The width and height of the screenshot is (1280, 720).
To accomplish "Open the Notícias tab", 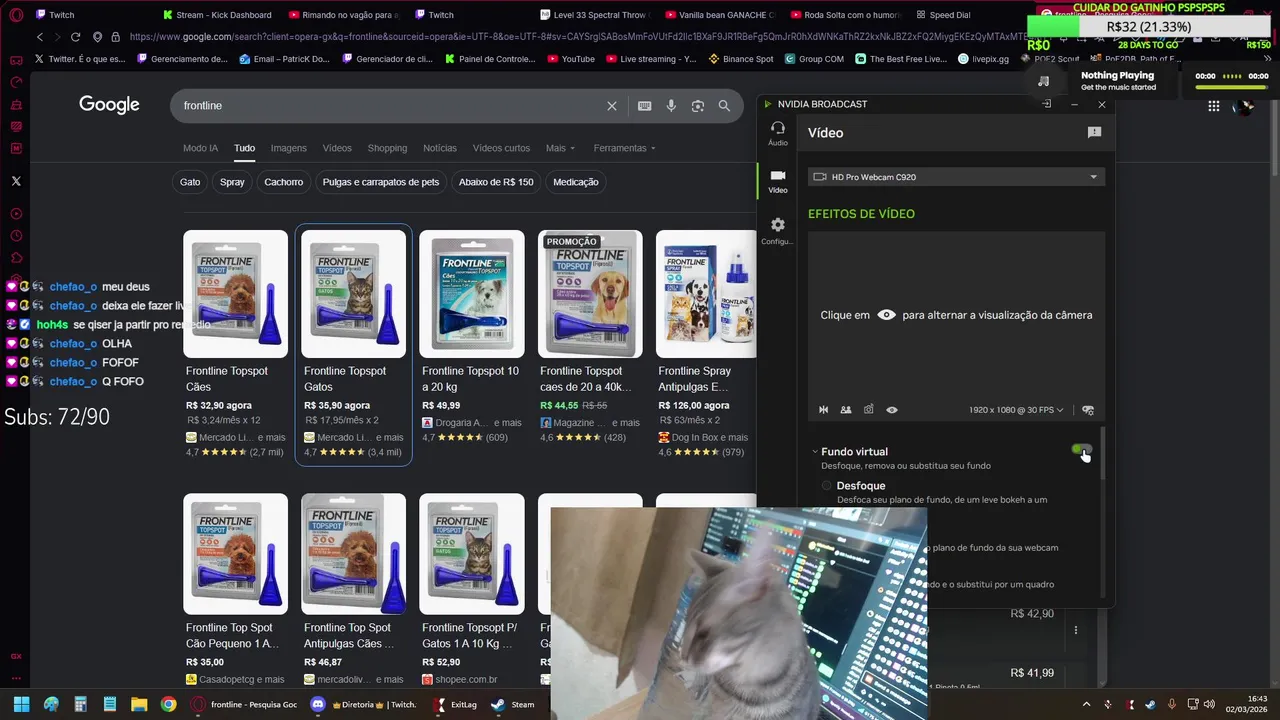I will tap(440, 148).
